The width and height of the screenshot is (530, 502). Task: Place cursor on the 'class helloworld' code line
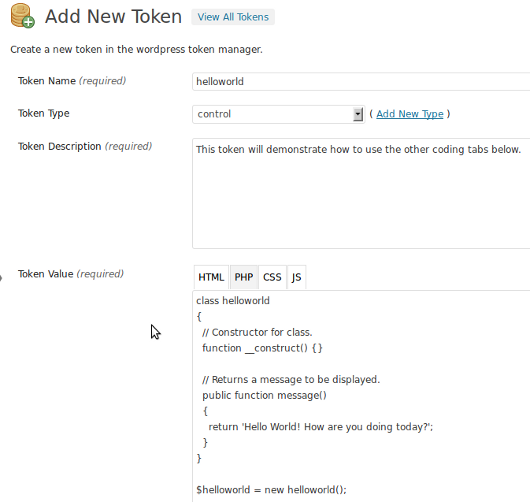pos(233,301)
